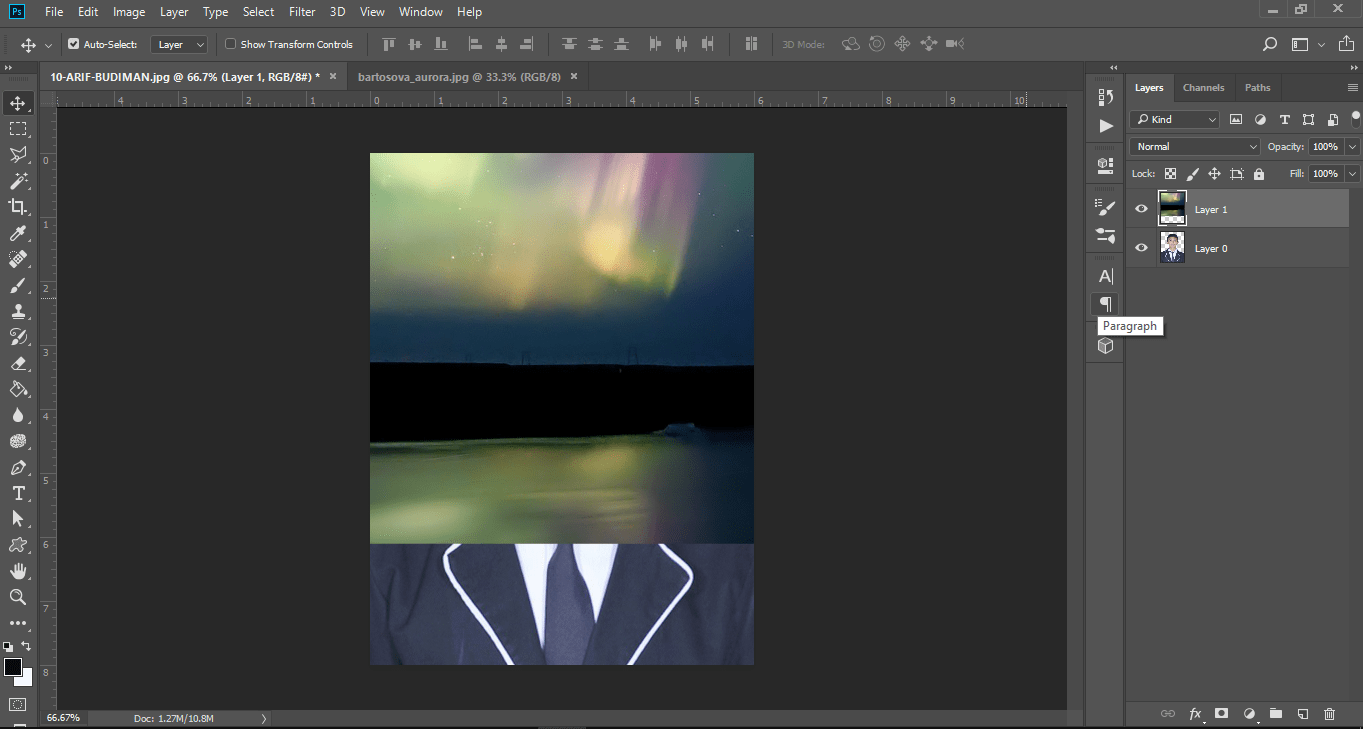Select the Move tool
Viewport: 1363px width, 729px height.
click(16, 101)
